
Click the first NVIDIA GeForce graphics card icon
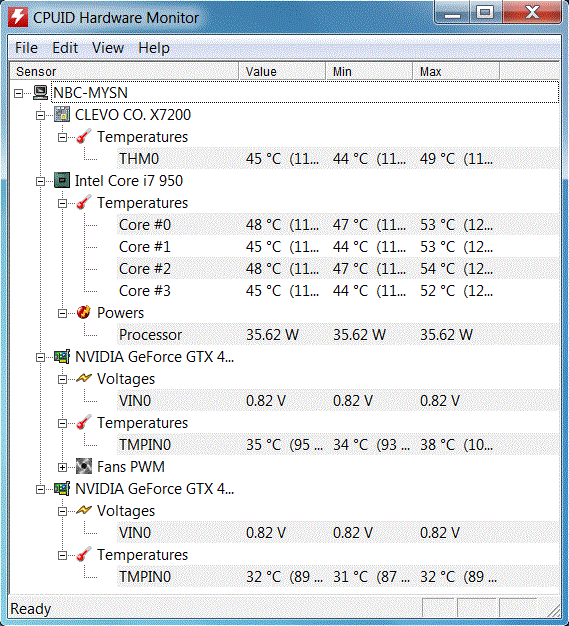62,356
